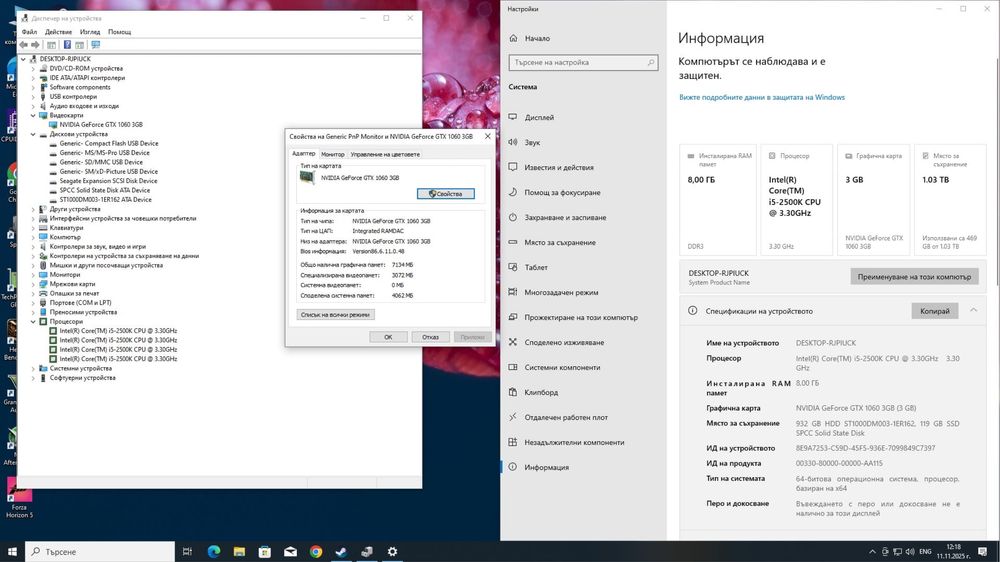
Task: Click the Back arrow in Device Manager toolbar
Action: tap(24, 45)
